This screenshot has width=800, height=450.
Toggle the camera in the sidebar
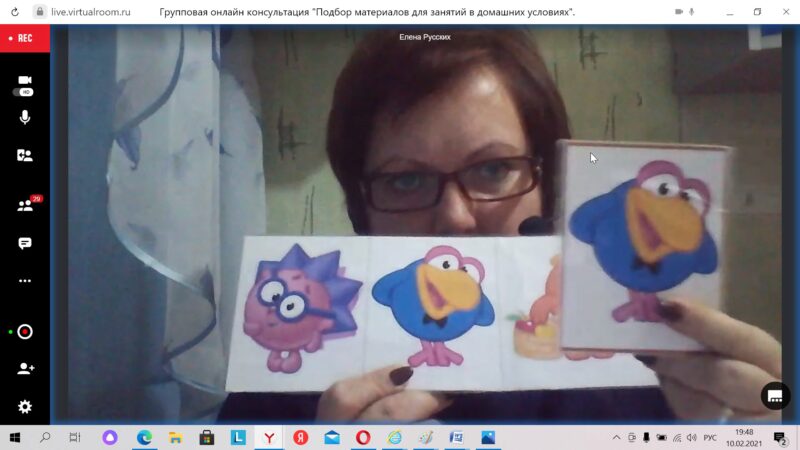coord(25,80)
